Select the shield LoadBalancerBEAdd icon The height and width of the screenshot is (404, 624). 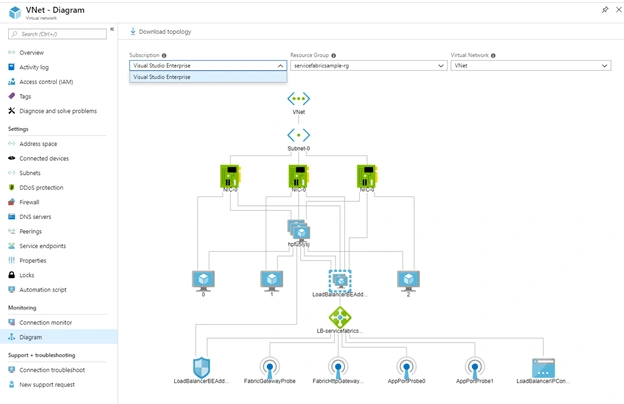[x=201, y=367]
